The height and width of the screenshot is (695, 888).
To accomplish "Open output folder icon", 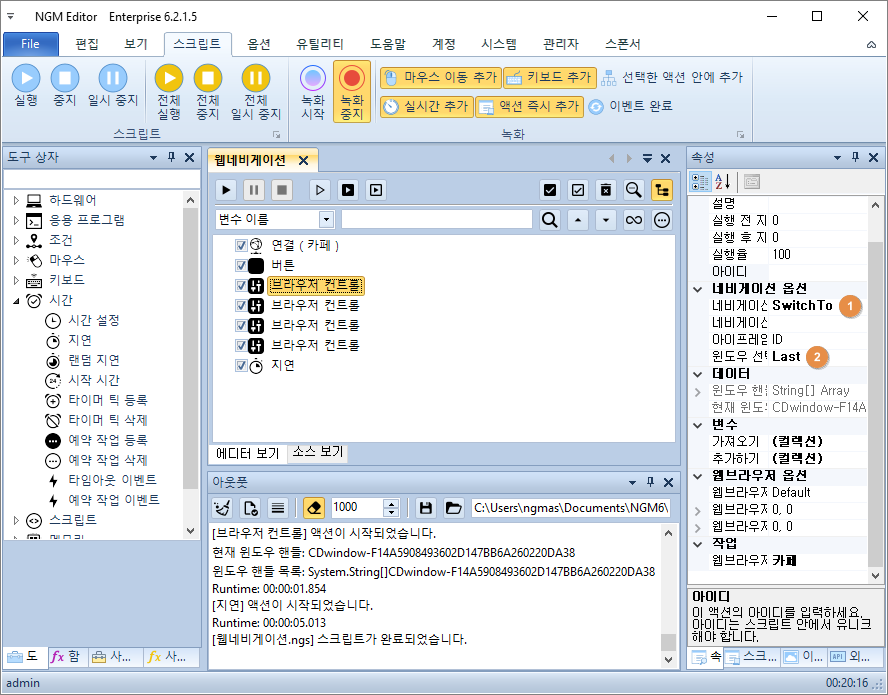I will (x=454, y=508).
